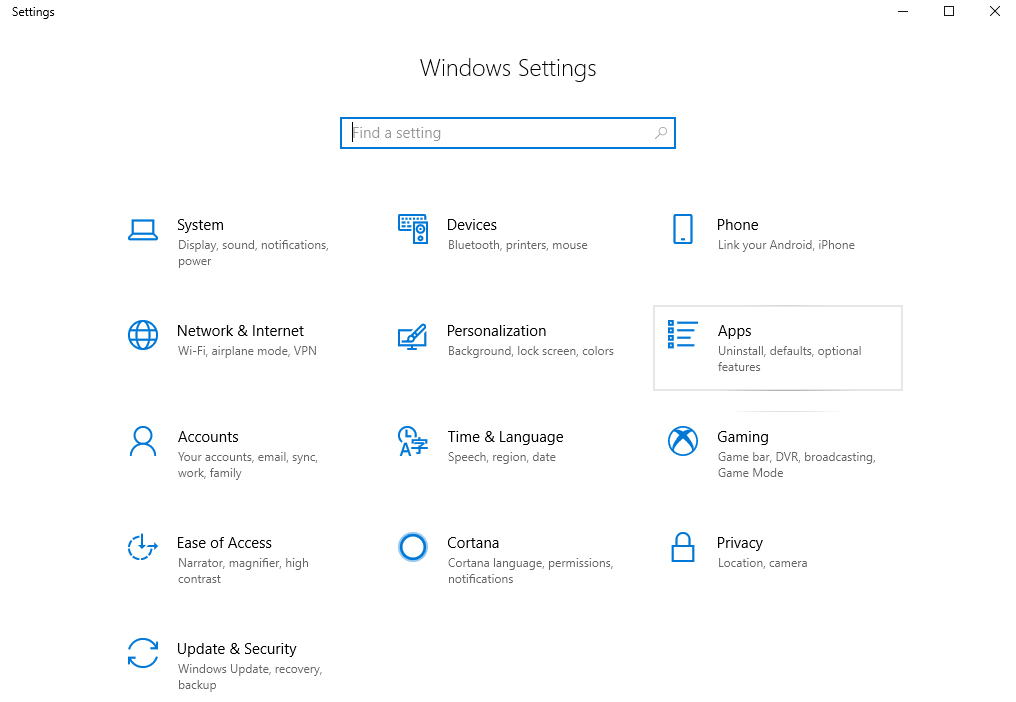Click 'Link your Android, iPhone' text
1016x702 pixels.
pos(786,245)
